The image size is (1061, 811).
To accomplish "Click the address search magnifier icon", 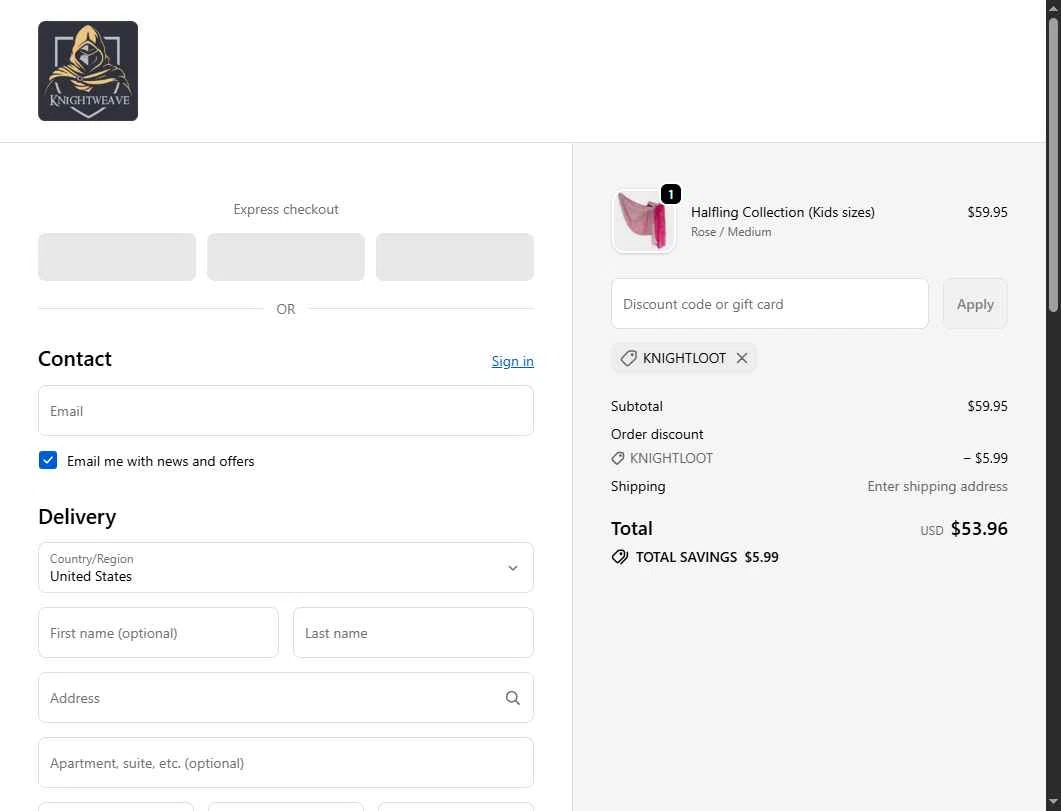I will tap(513, 698).
